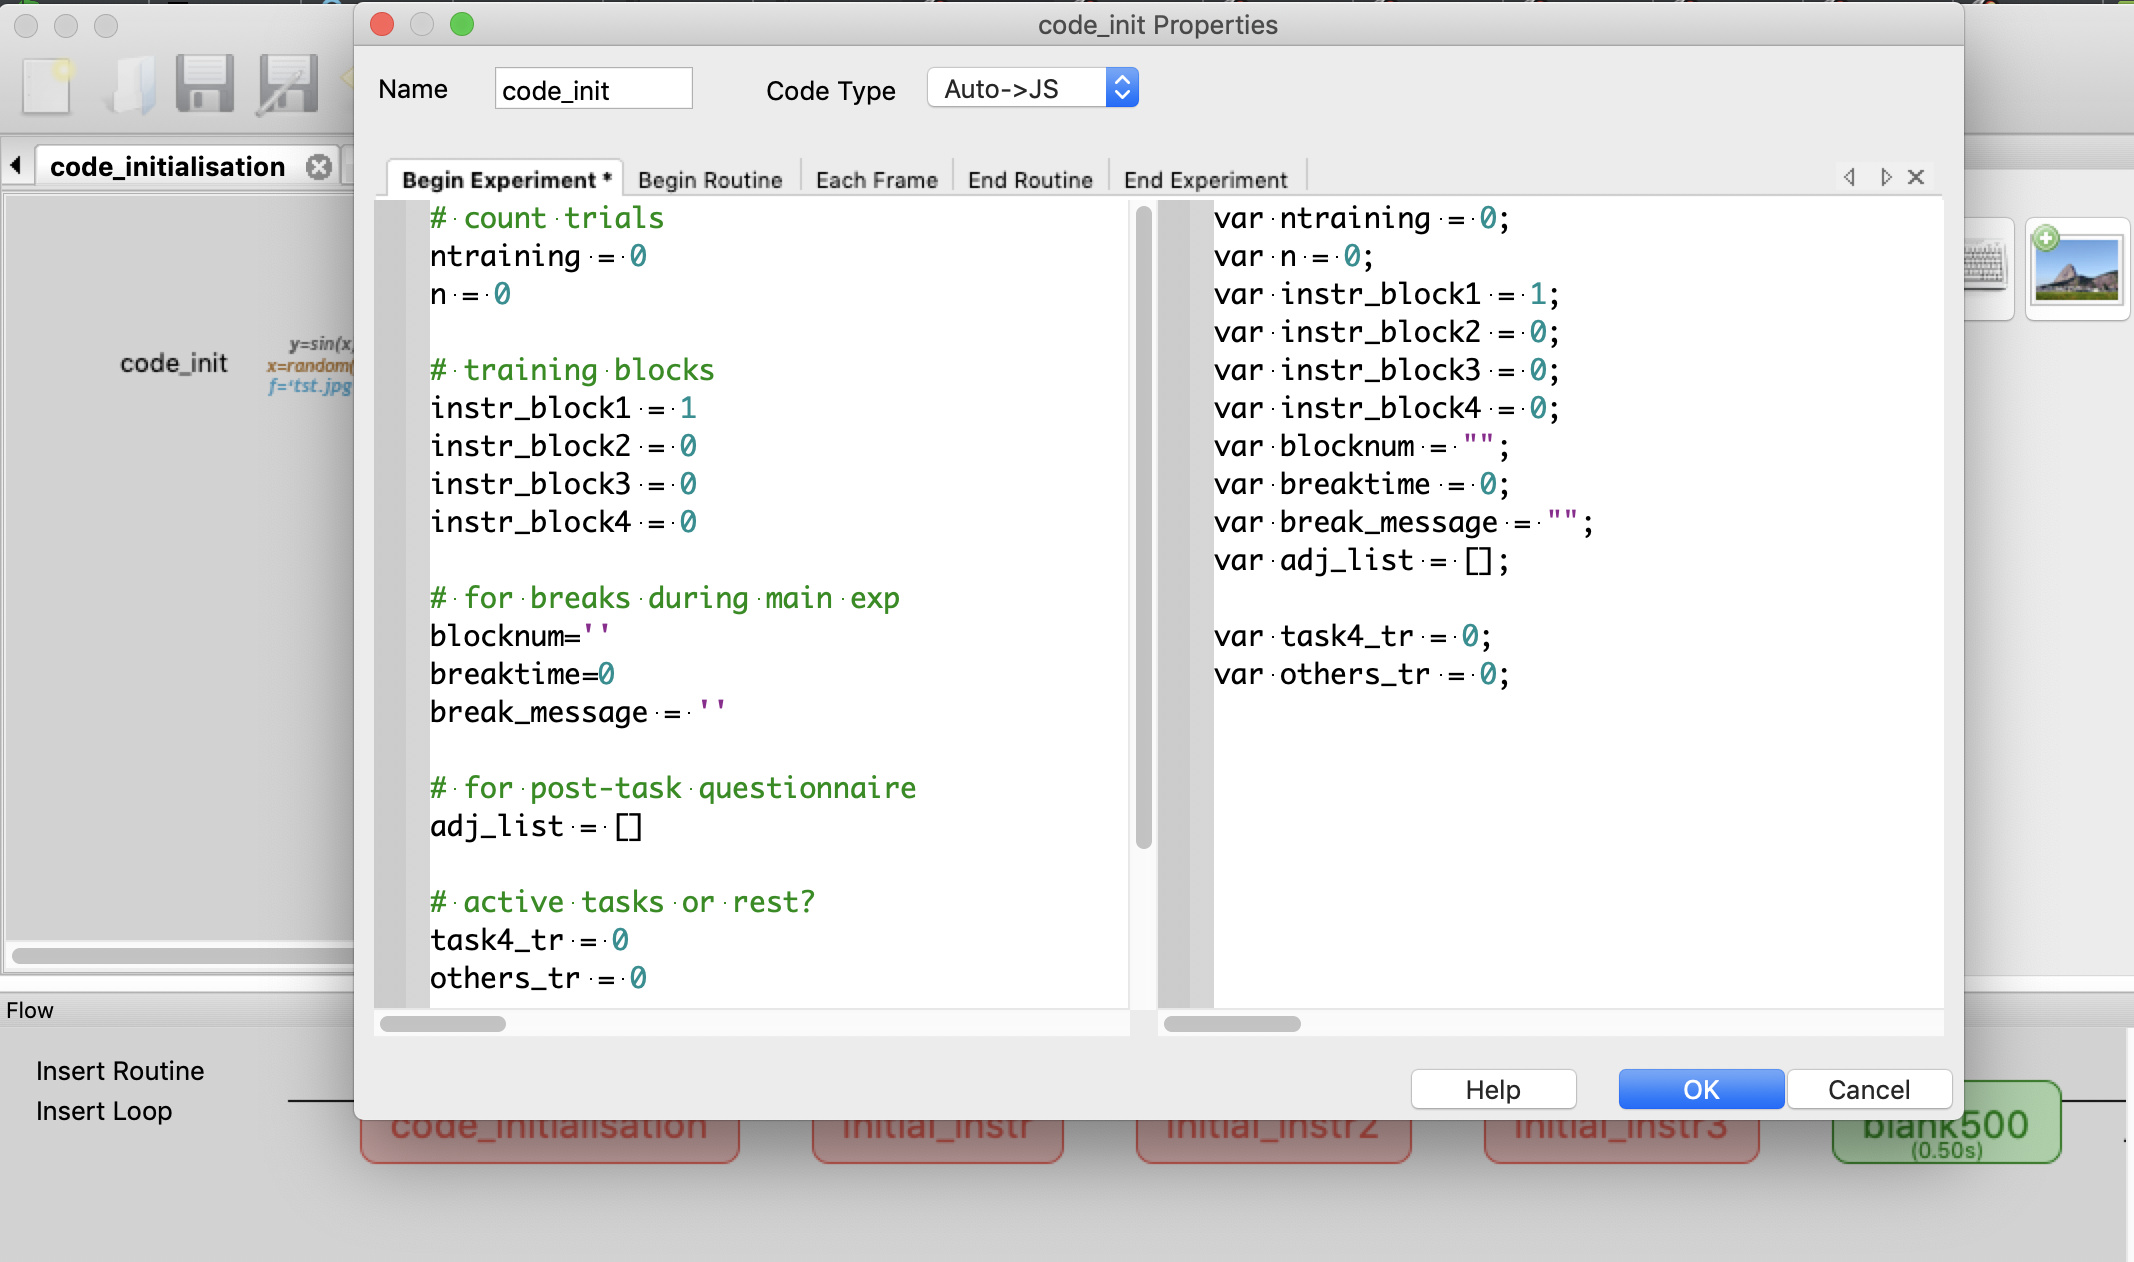The width and height of the screenshot is (2134, 1262).
Task: Click the Open folder toolbar icon
Action: click(131, 84)
